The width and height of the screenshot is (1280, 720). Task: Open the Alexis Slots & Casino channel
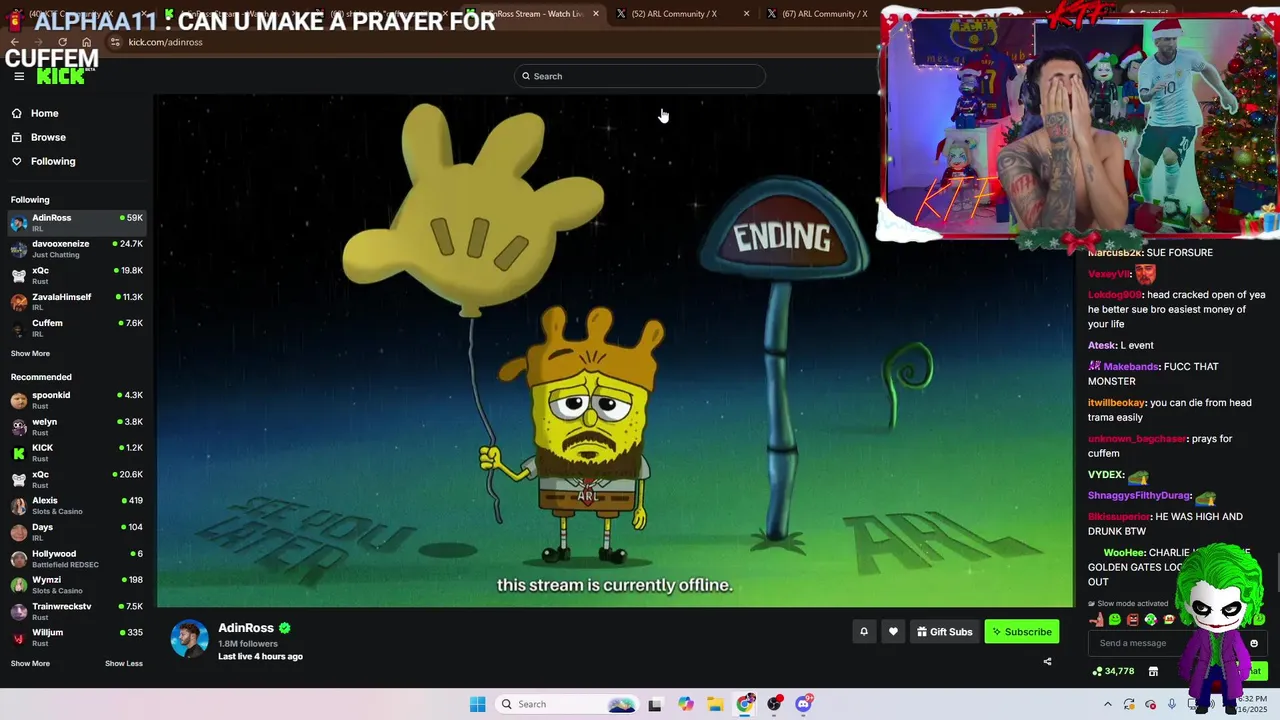click(x=77, y=505)
